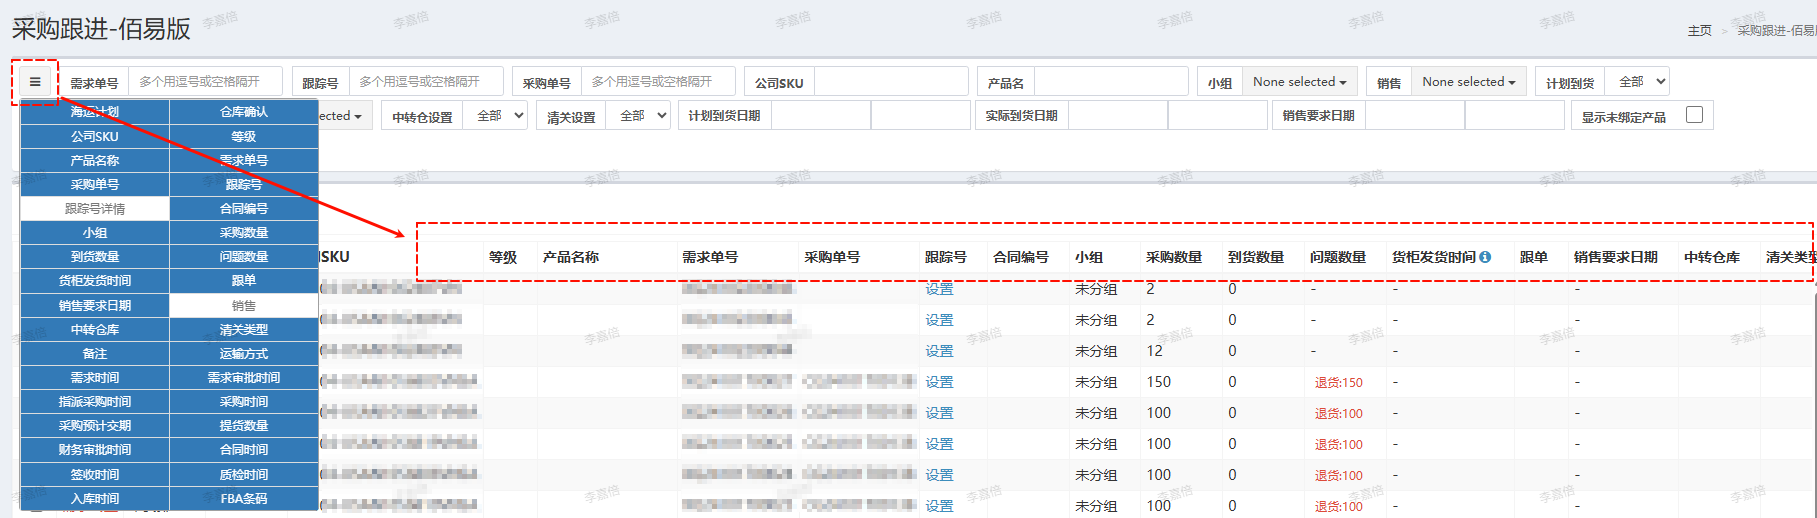1817x518 pixels.
Task: Open the 销售 None selected dropdown
Action: tap(1469, 82)
